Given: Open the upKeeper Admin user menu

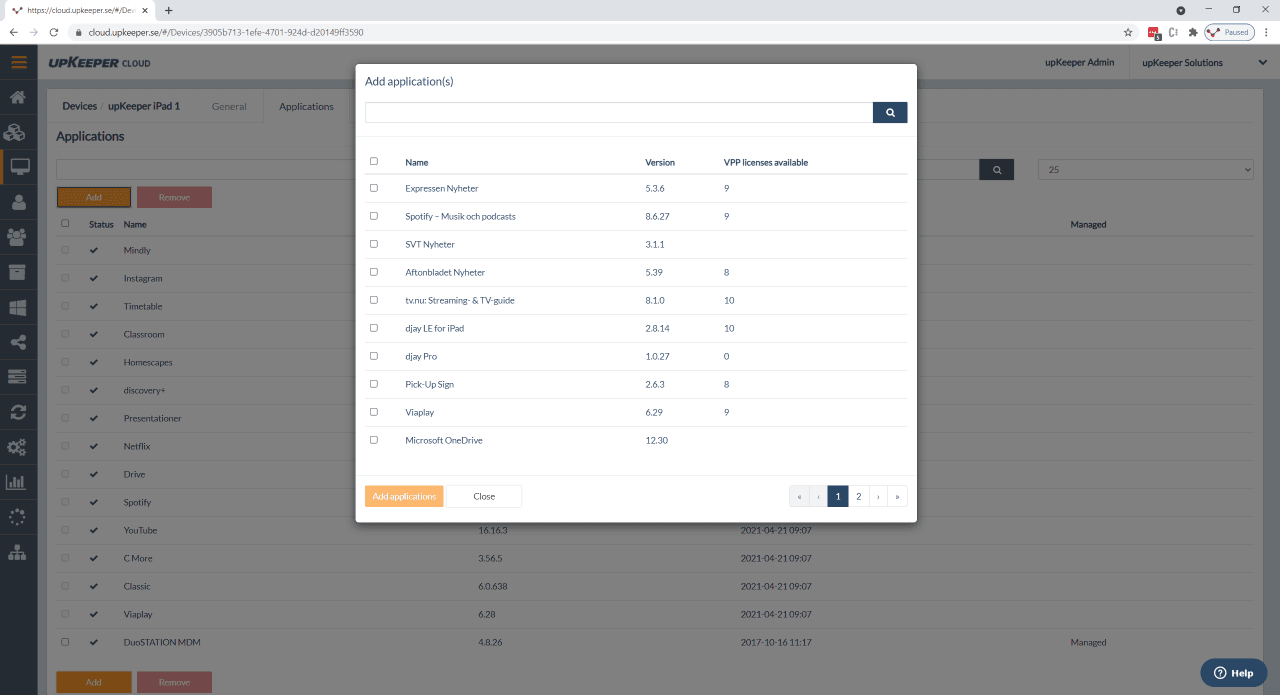Looking at the screenshot, I should point(1079,63).
